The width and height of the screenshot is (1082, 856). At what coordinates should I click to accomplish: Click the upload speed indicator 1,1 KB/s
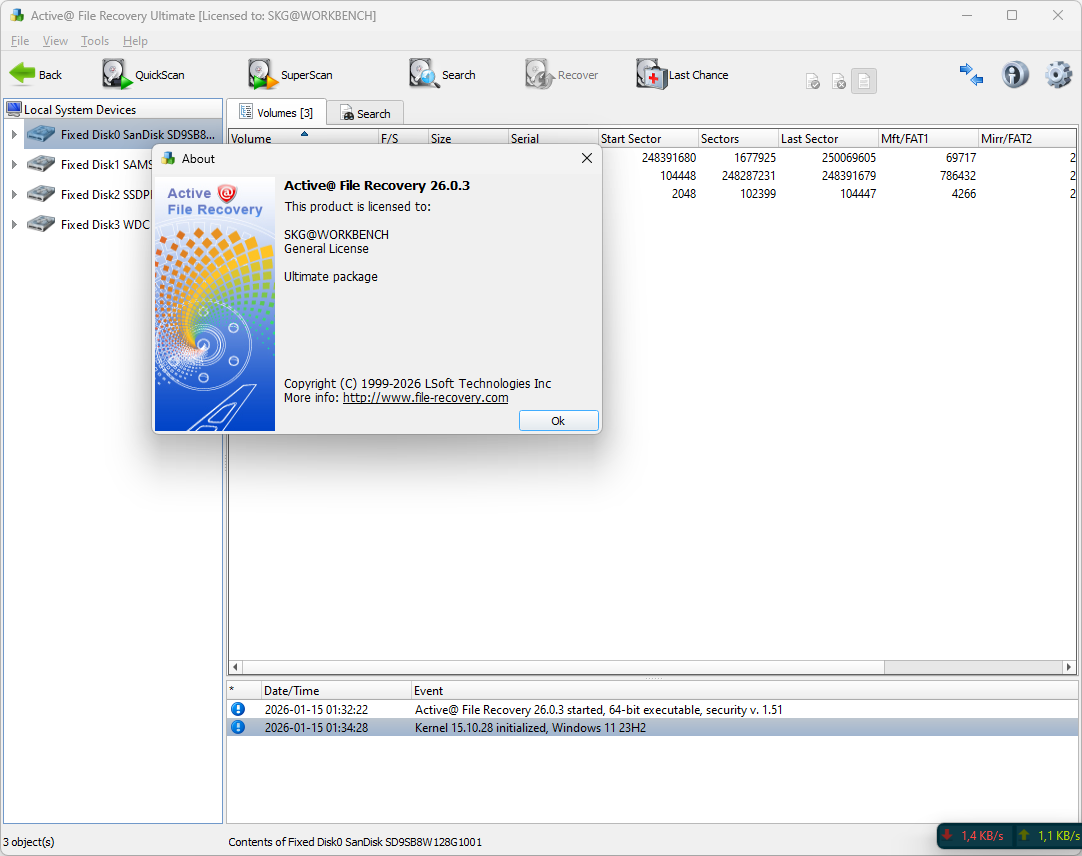coord(1050,836)
